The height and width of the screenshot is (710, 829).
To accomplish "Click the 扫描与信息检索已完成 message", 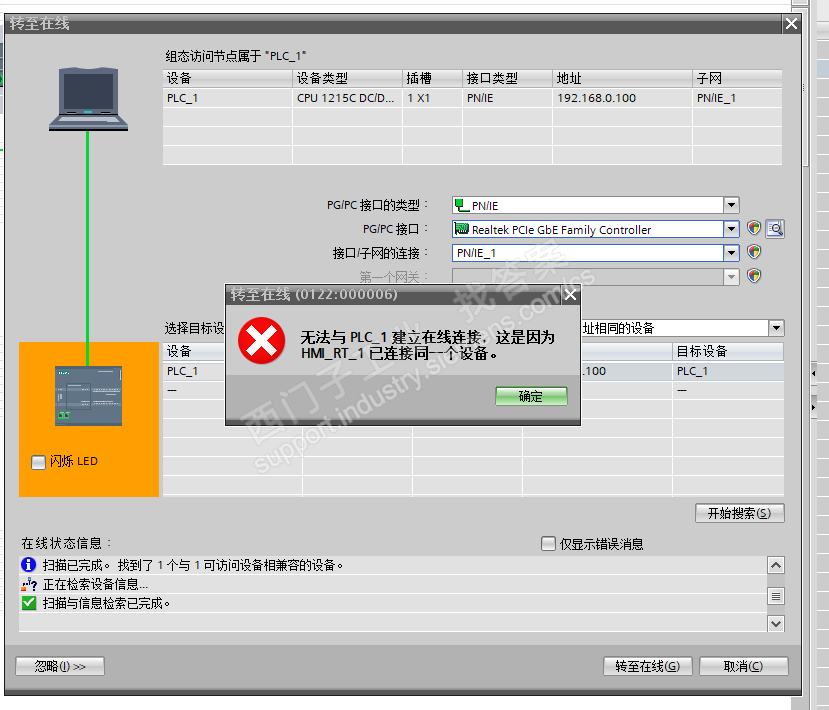I will coord(106,603).
